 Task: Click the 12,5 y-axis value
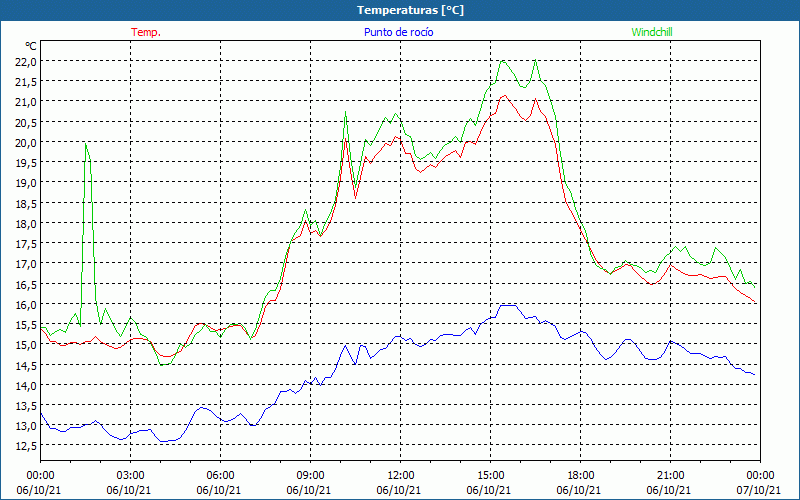(x=26, y=446)
